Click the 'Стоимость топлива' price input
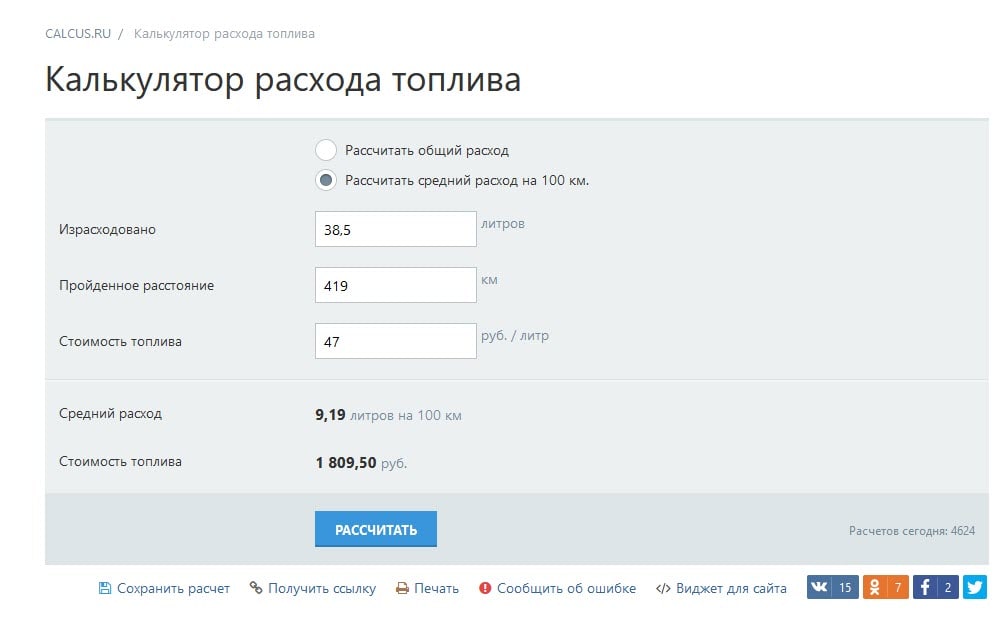This screenshot has width=1003, height=617. (x=395, y=341)
